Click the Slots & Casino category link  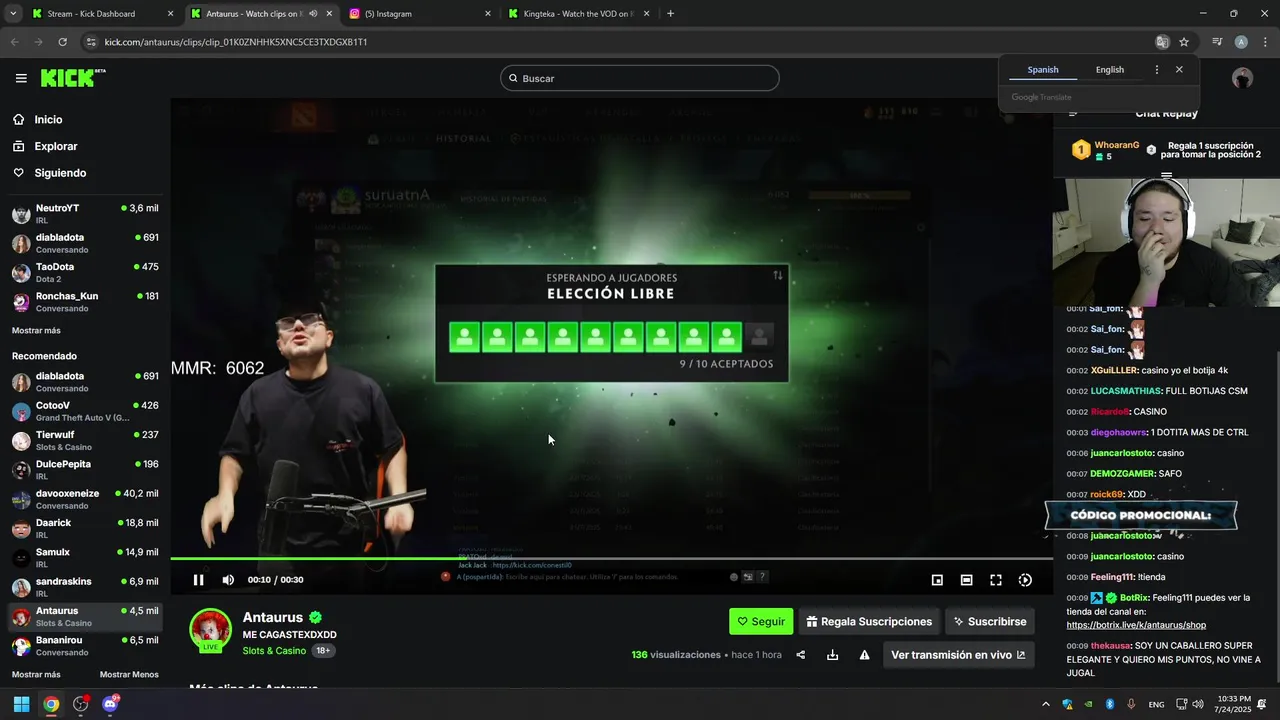coord(274,651)
